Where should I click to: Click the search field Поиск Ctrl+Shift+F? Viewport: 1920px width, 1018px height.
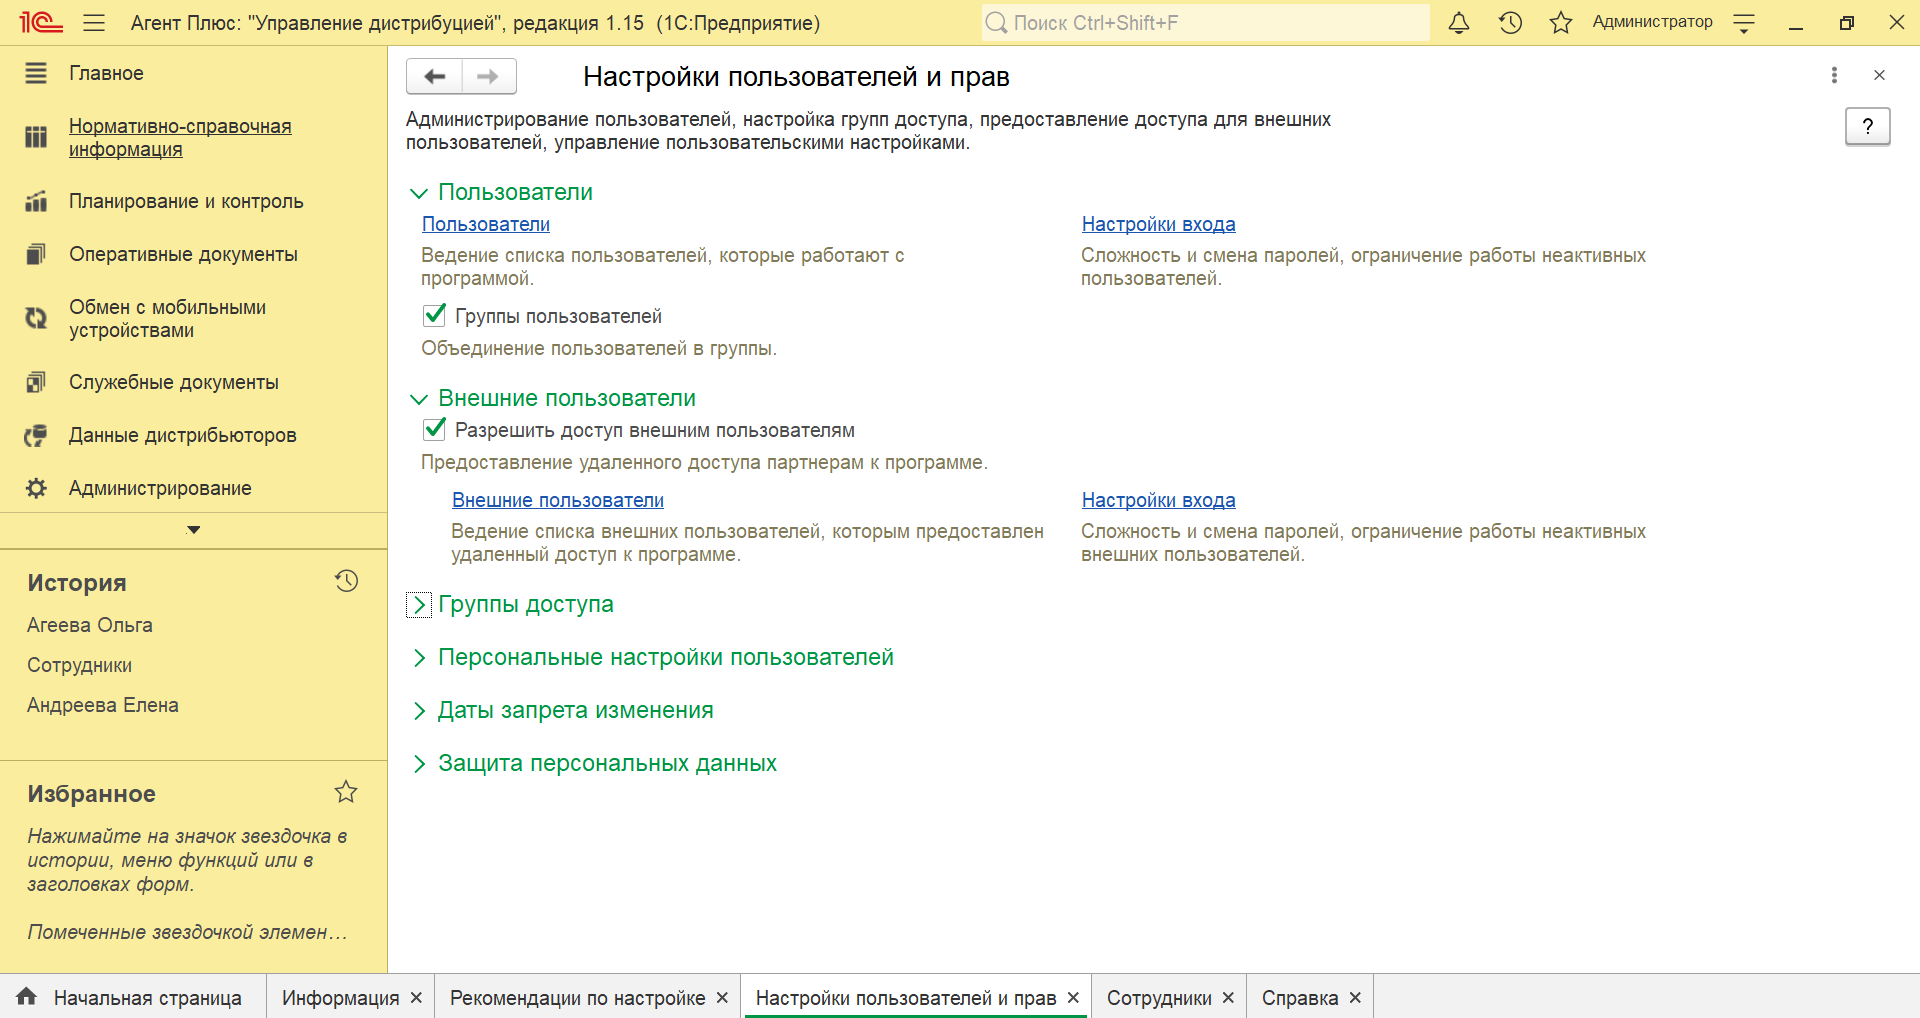[1205, 22]
